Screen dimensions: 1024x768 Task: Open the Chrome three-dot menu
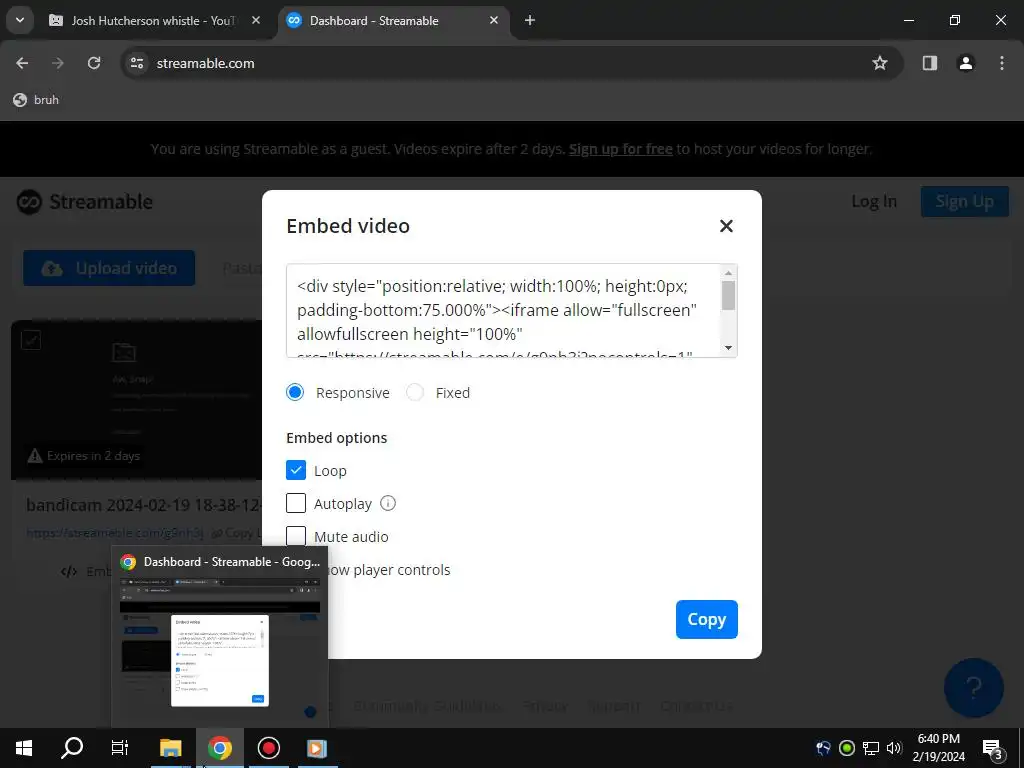point(1002,63)
